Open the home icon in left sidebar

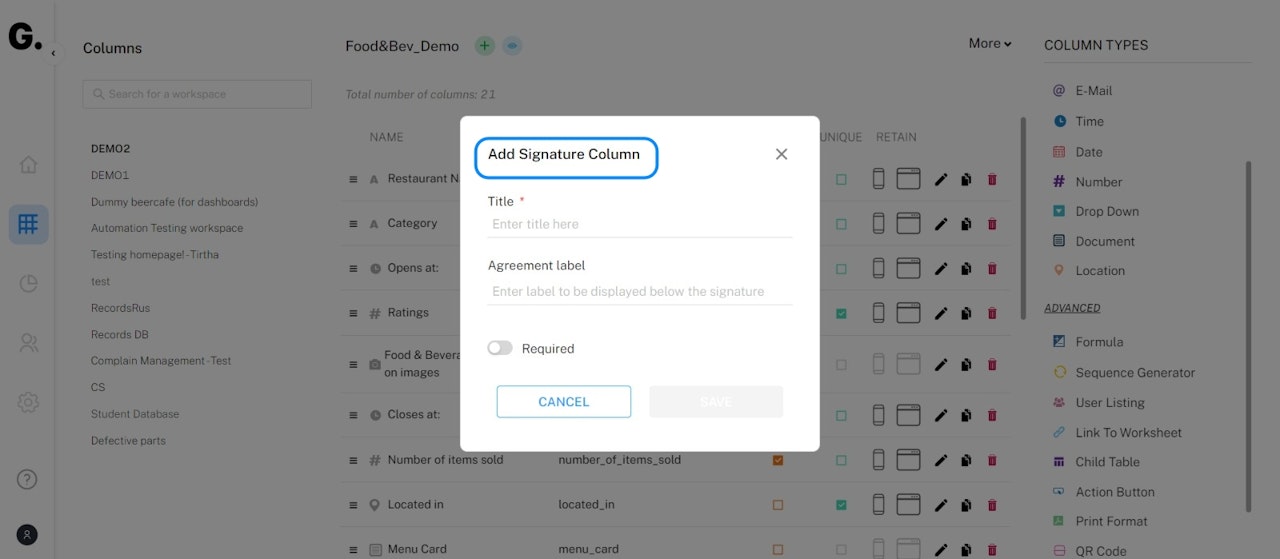click(x=28, y=164)
